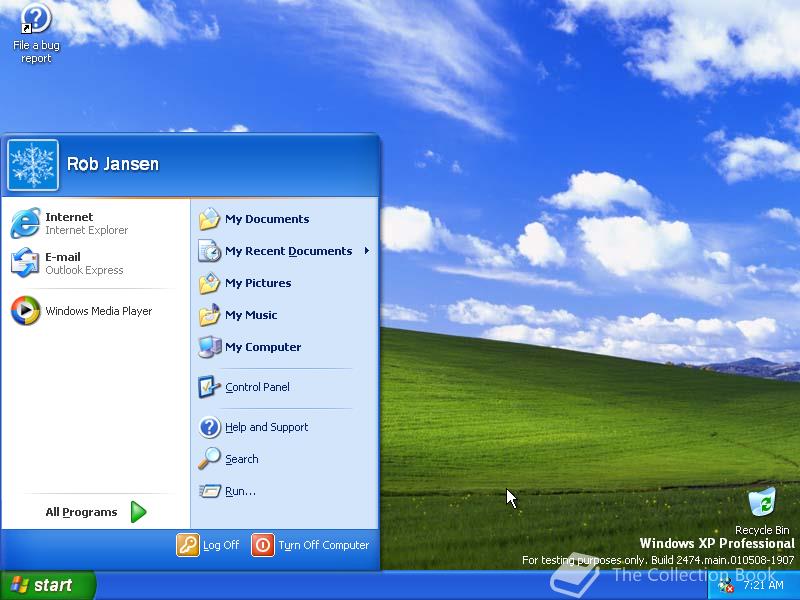Click the My Computer monitor icon
Image resolution: width=800 pixels, height=600 pixels.
tap(209, 347)
